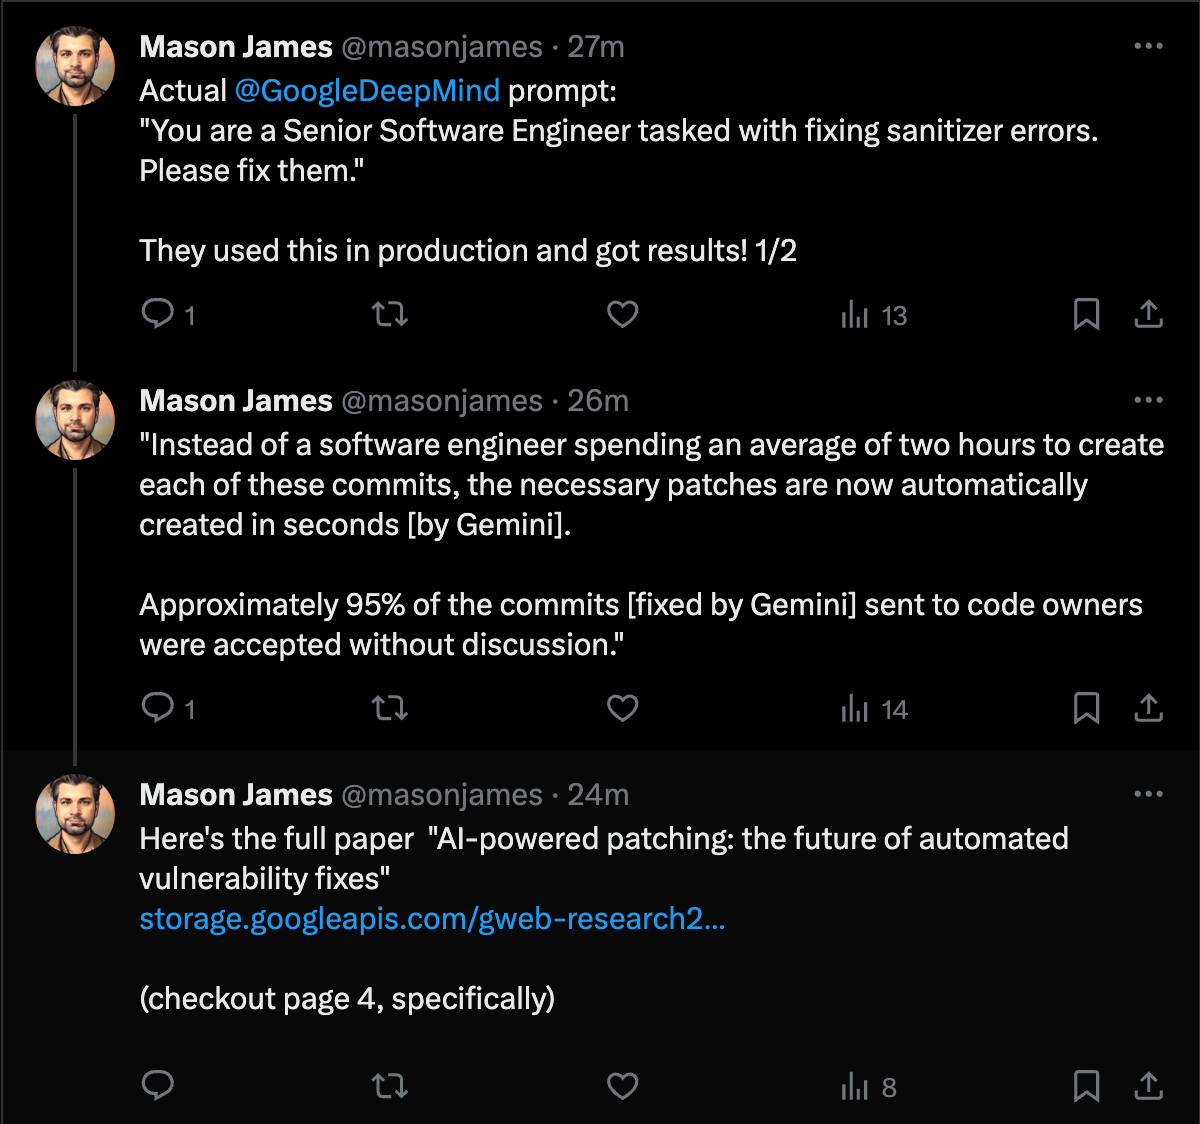Repost the first tweet about sanitizer errors
The image size is (1200, 1124).
tap(389, 315)
